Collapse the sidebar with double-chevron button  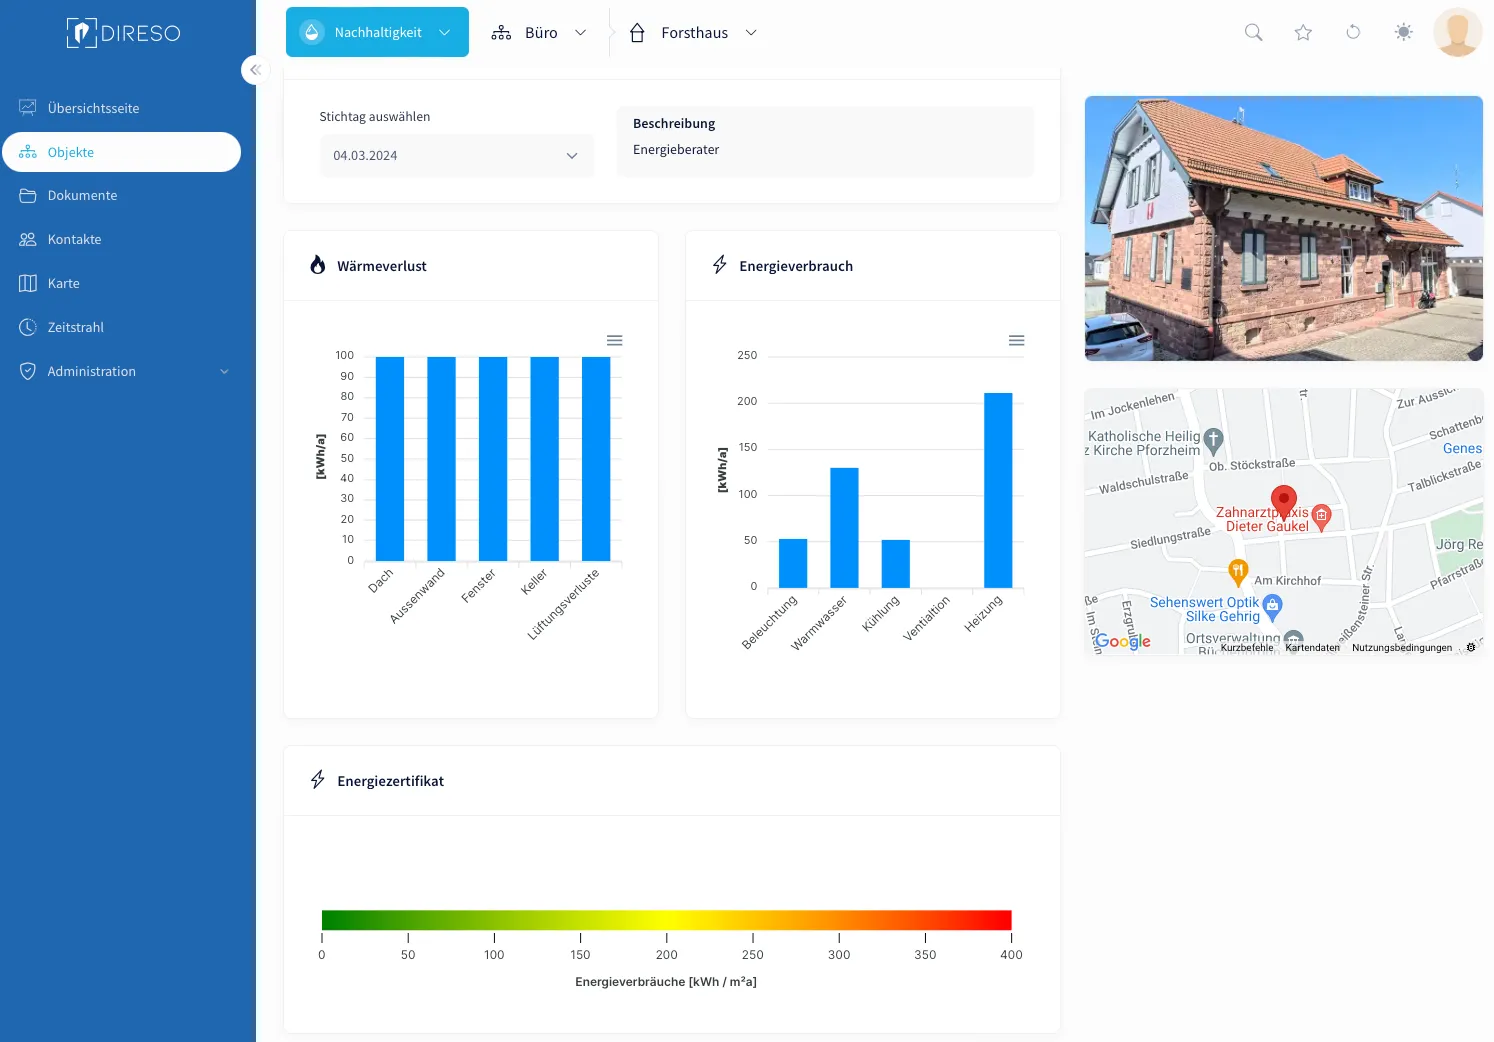tap(255, 70)
